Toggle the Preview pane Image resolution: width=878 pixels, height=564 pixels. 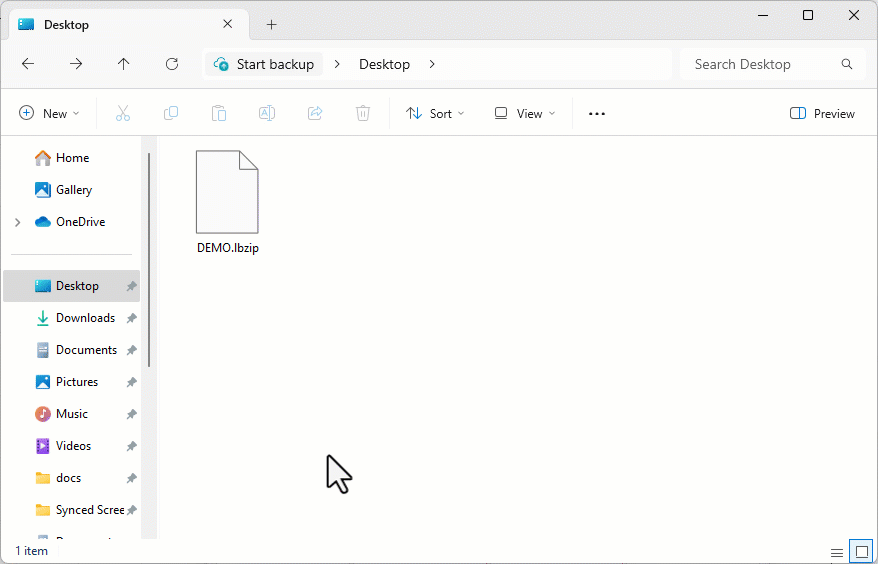coord(822,114)
